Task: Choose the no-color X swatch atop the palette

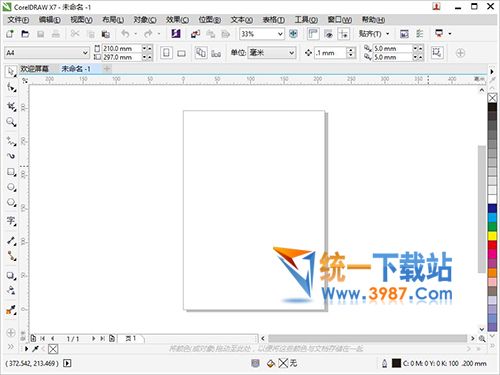Action: [492, 98]
